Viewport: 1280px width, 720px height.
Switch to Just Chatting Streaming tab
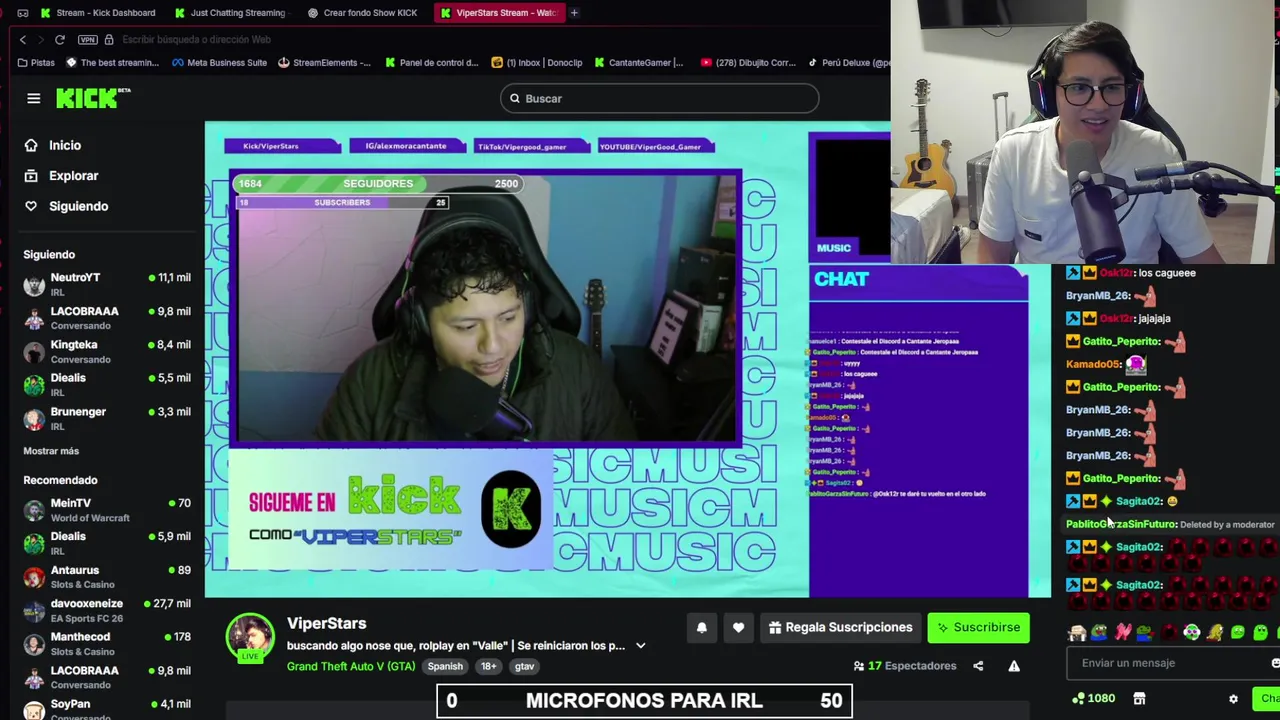230,12
